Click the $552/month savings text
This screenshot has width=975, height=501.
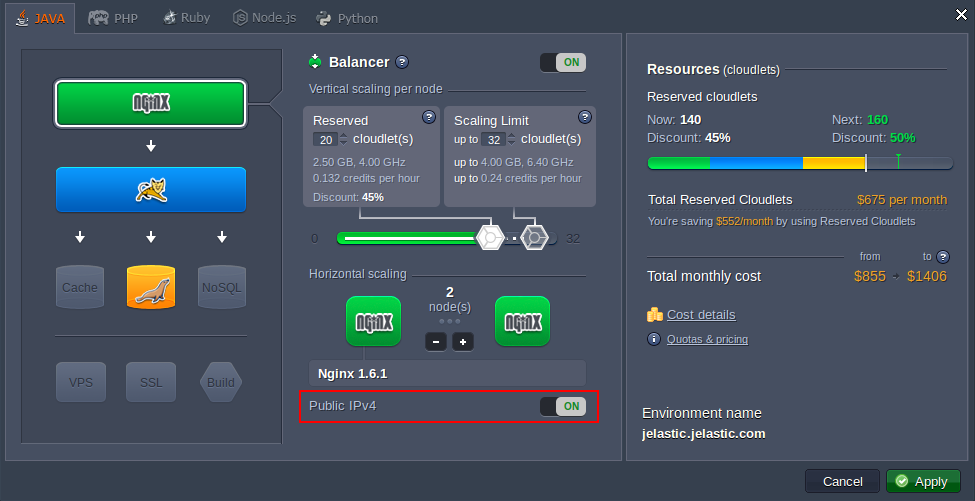(744, 221)
